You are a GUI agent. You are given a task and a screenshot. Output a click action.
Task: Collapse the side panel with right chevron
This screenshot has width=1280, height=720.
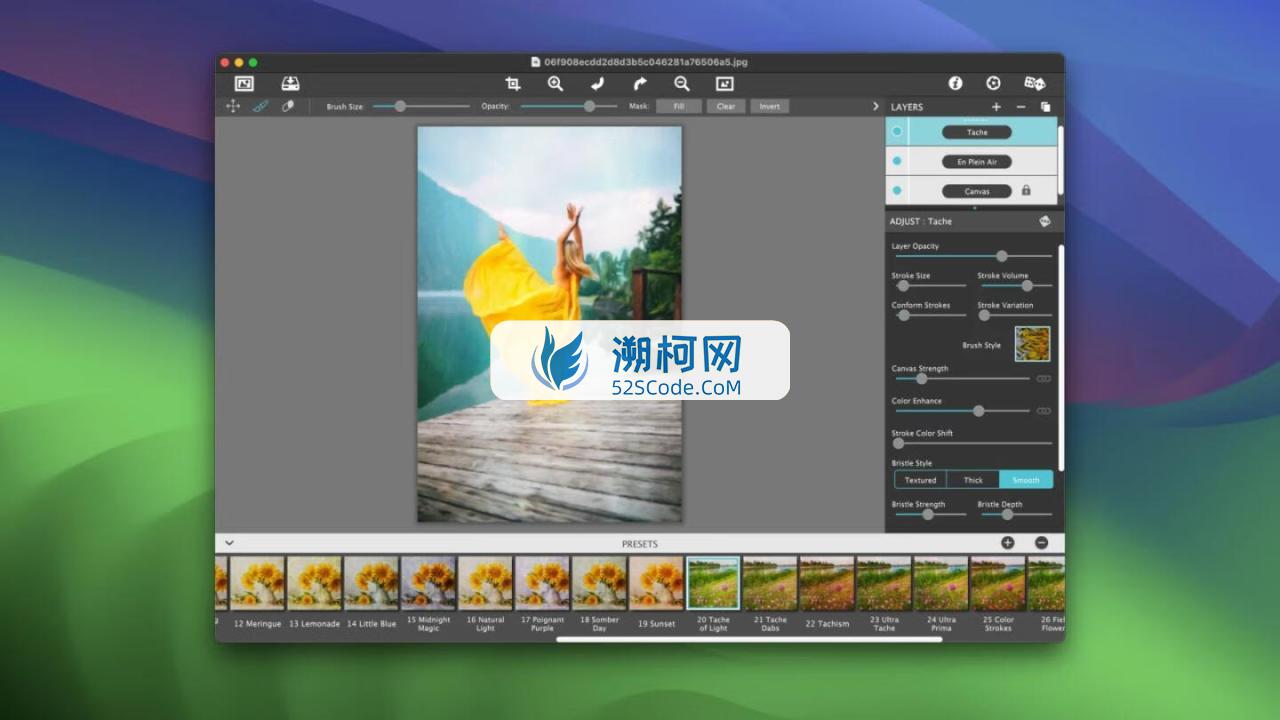[876, 106]
